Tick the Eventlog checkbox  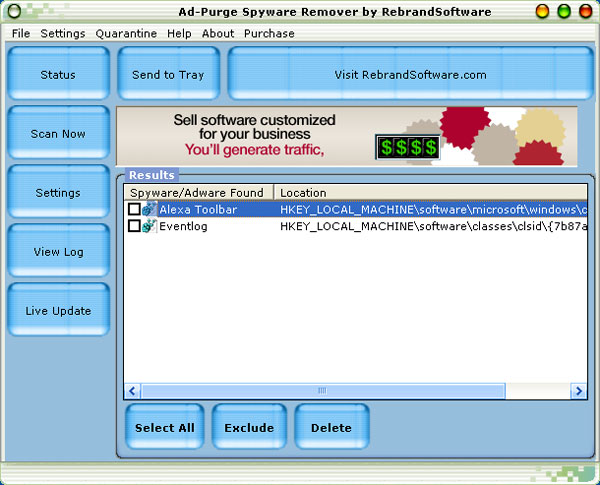pyautogui.click(x=134, y=226)
